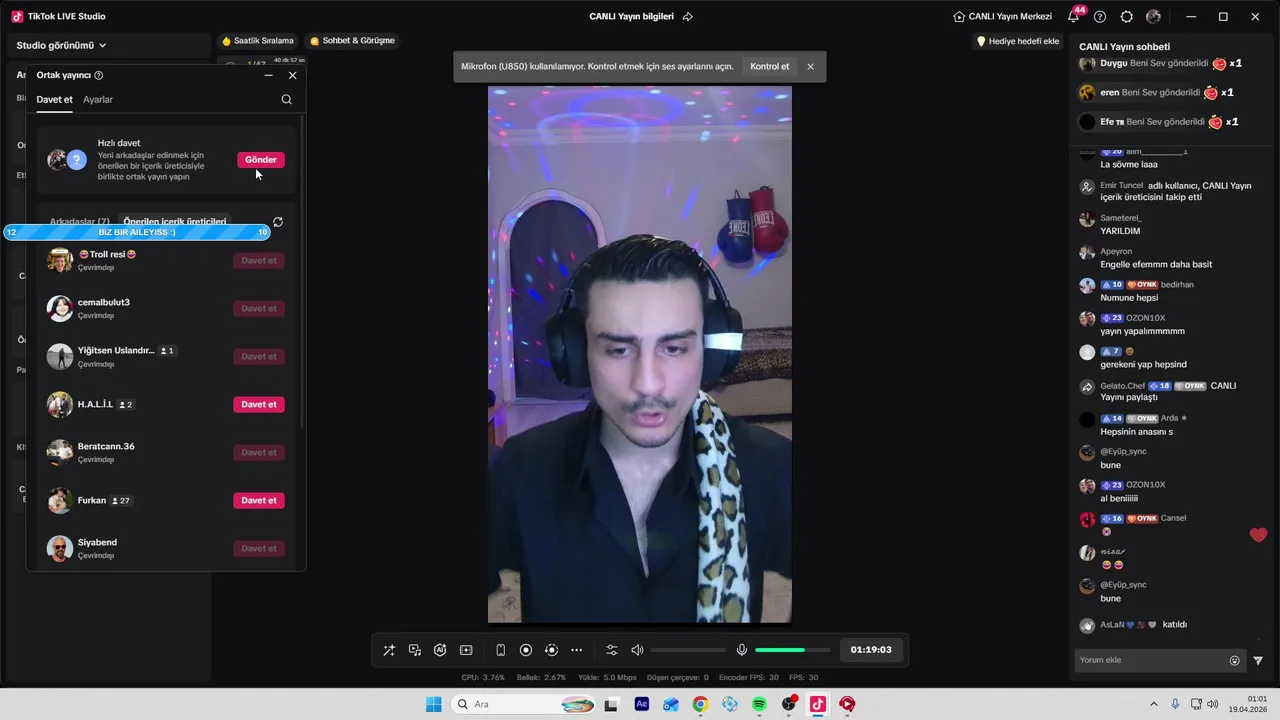
Task: Click the BIZ BIR AILEYISS progress bar
Action: tap(137, 232)
